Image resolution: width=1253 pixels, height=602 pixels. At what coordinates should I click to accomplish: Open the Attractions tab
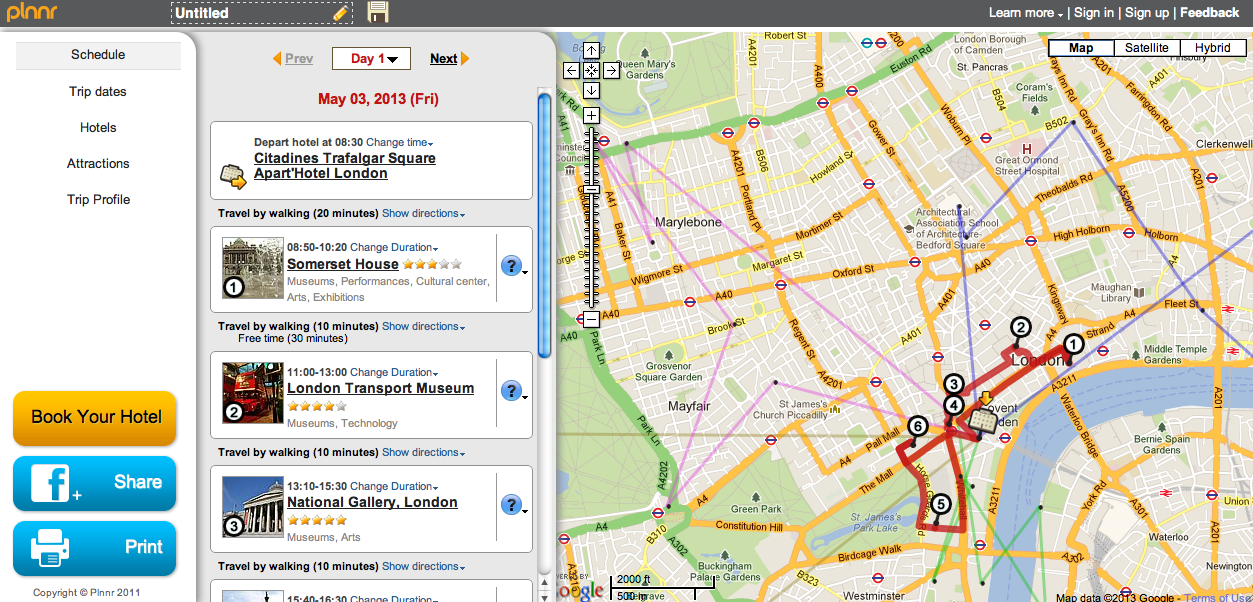tap(98, 163)
